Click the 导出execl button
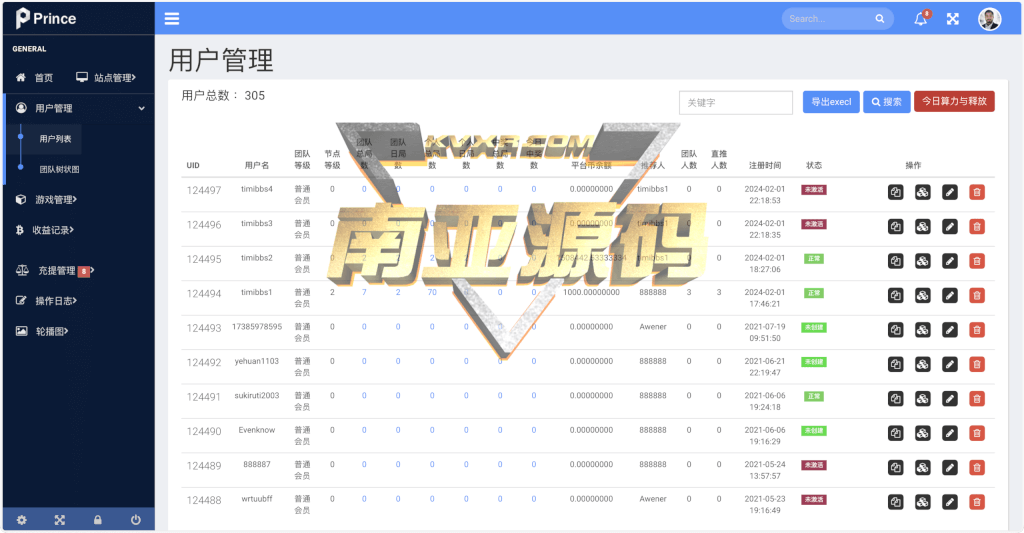Viewport: 1024px width, 533px height. (x=831, y=102)
